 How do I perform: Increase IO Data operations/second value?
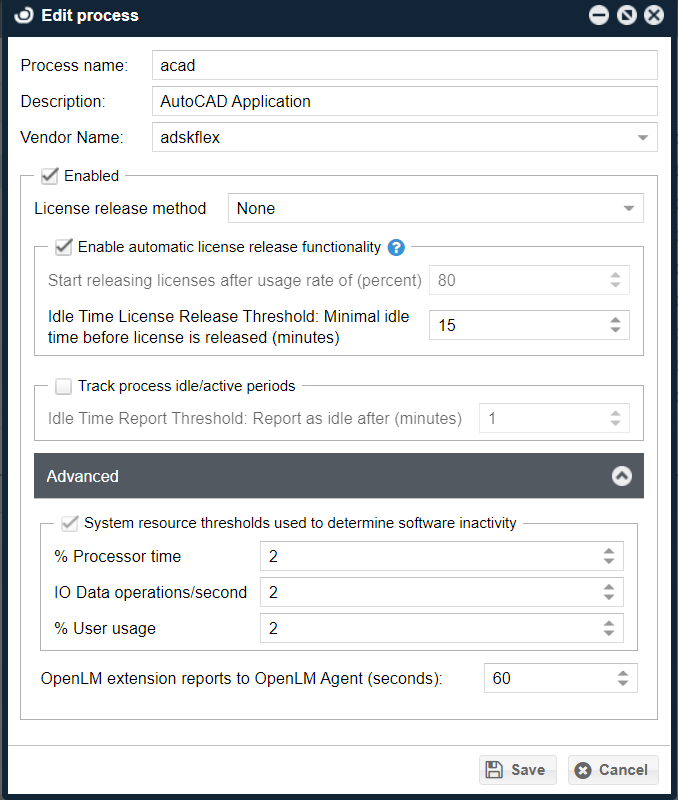pyautogui.click(x=609, y=587)
